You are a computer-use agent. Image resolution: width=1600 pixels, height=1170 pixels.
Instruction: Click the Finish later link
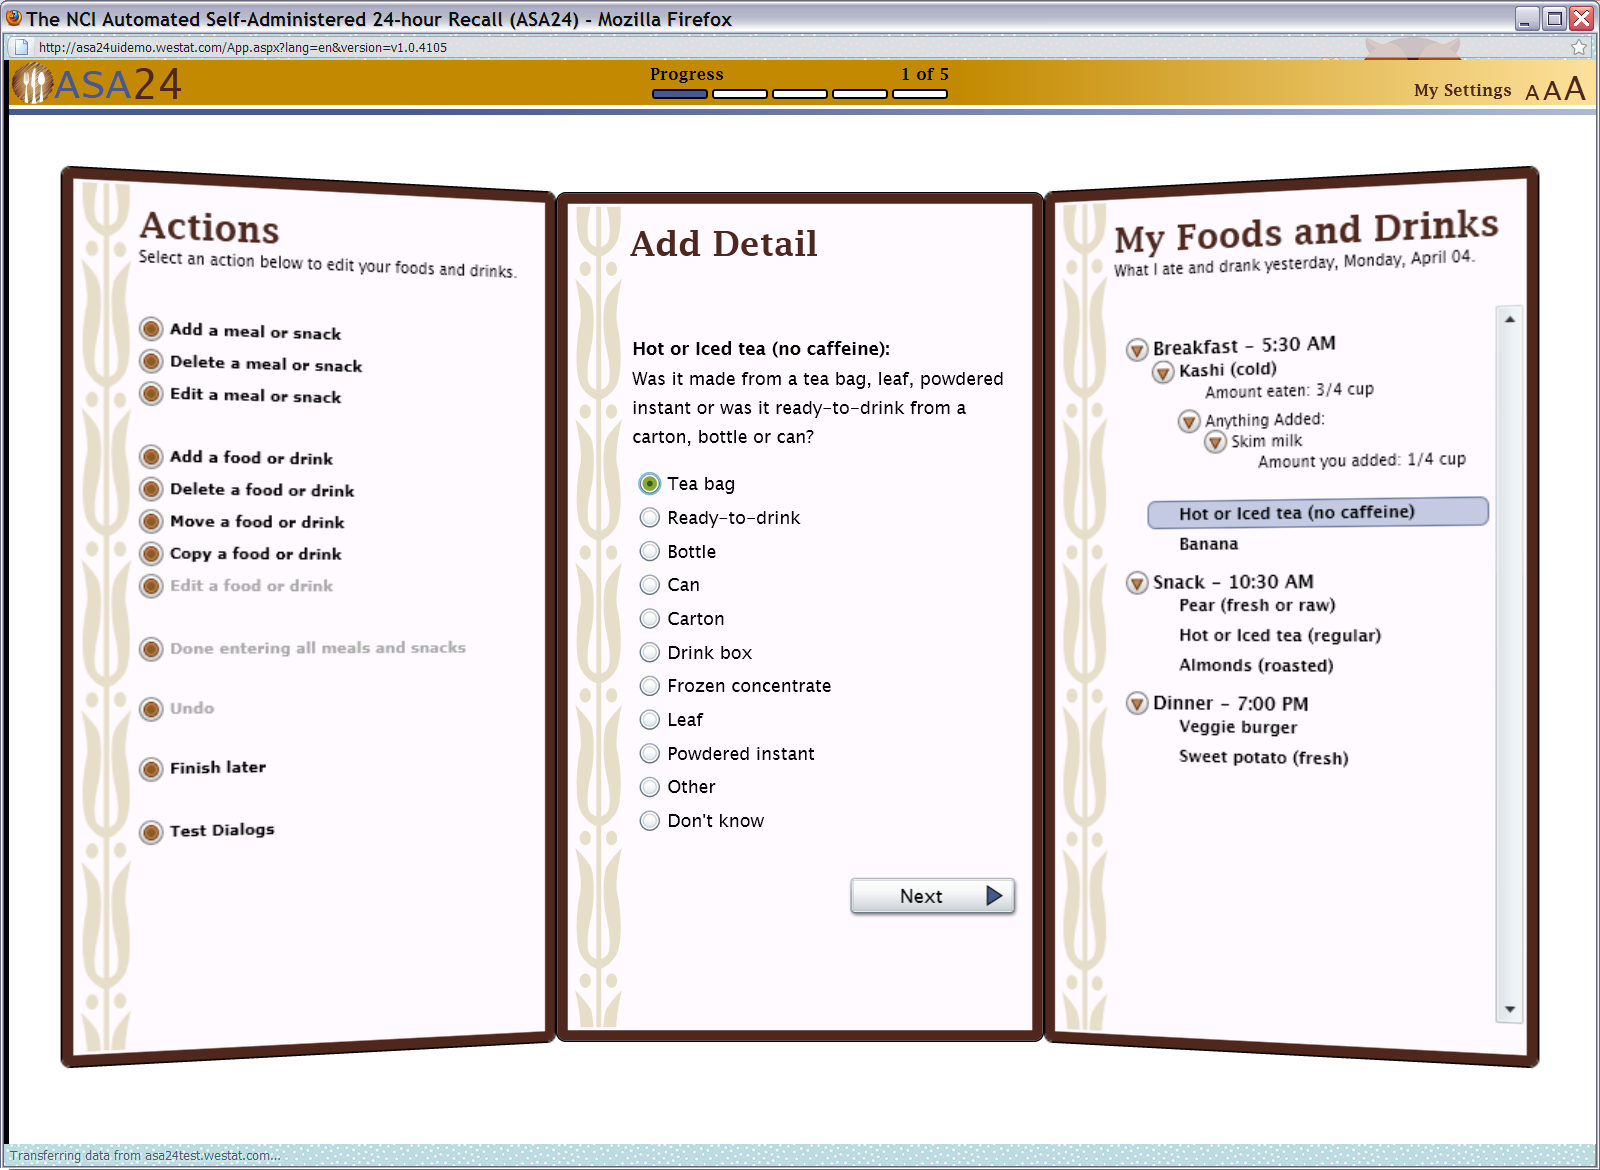coord(217,767)
